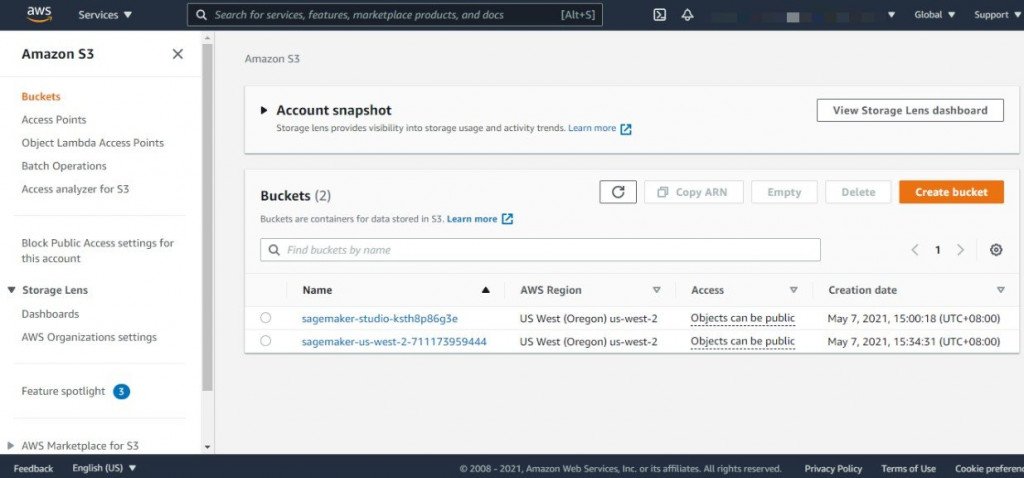Open Batch Operations in sidebar
Screen dimensions: 1024x478
[64, 166]
